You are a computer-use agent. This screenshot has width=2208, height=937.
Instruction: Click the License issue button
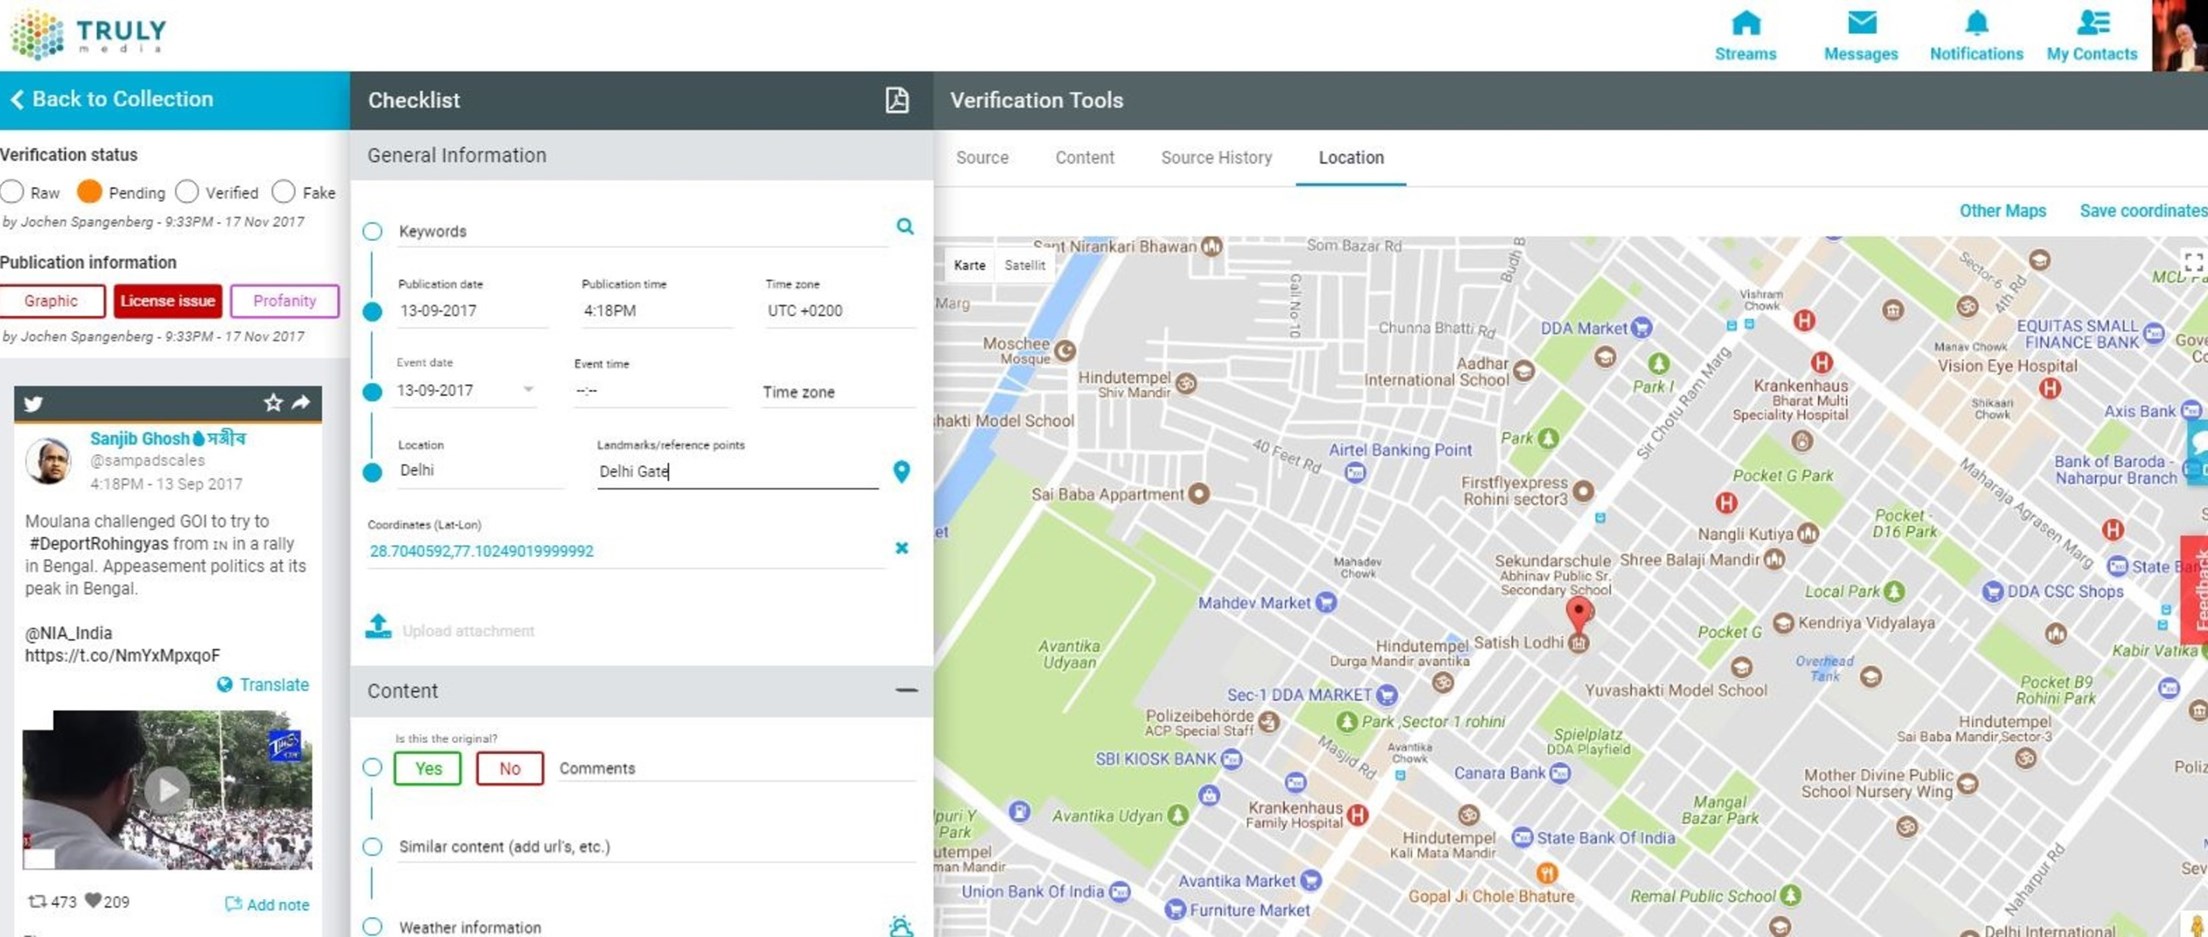[x=167, y=301]
